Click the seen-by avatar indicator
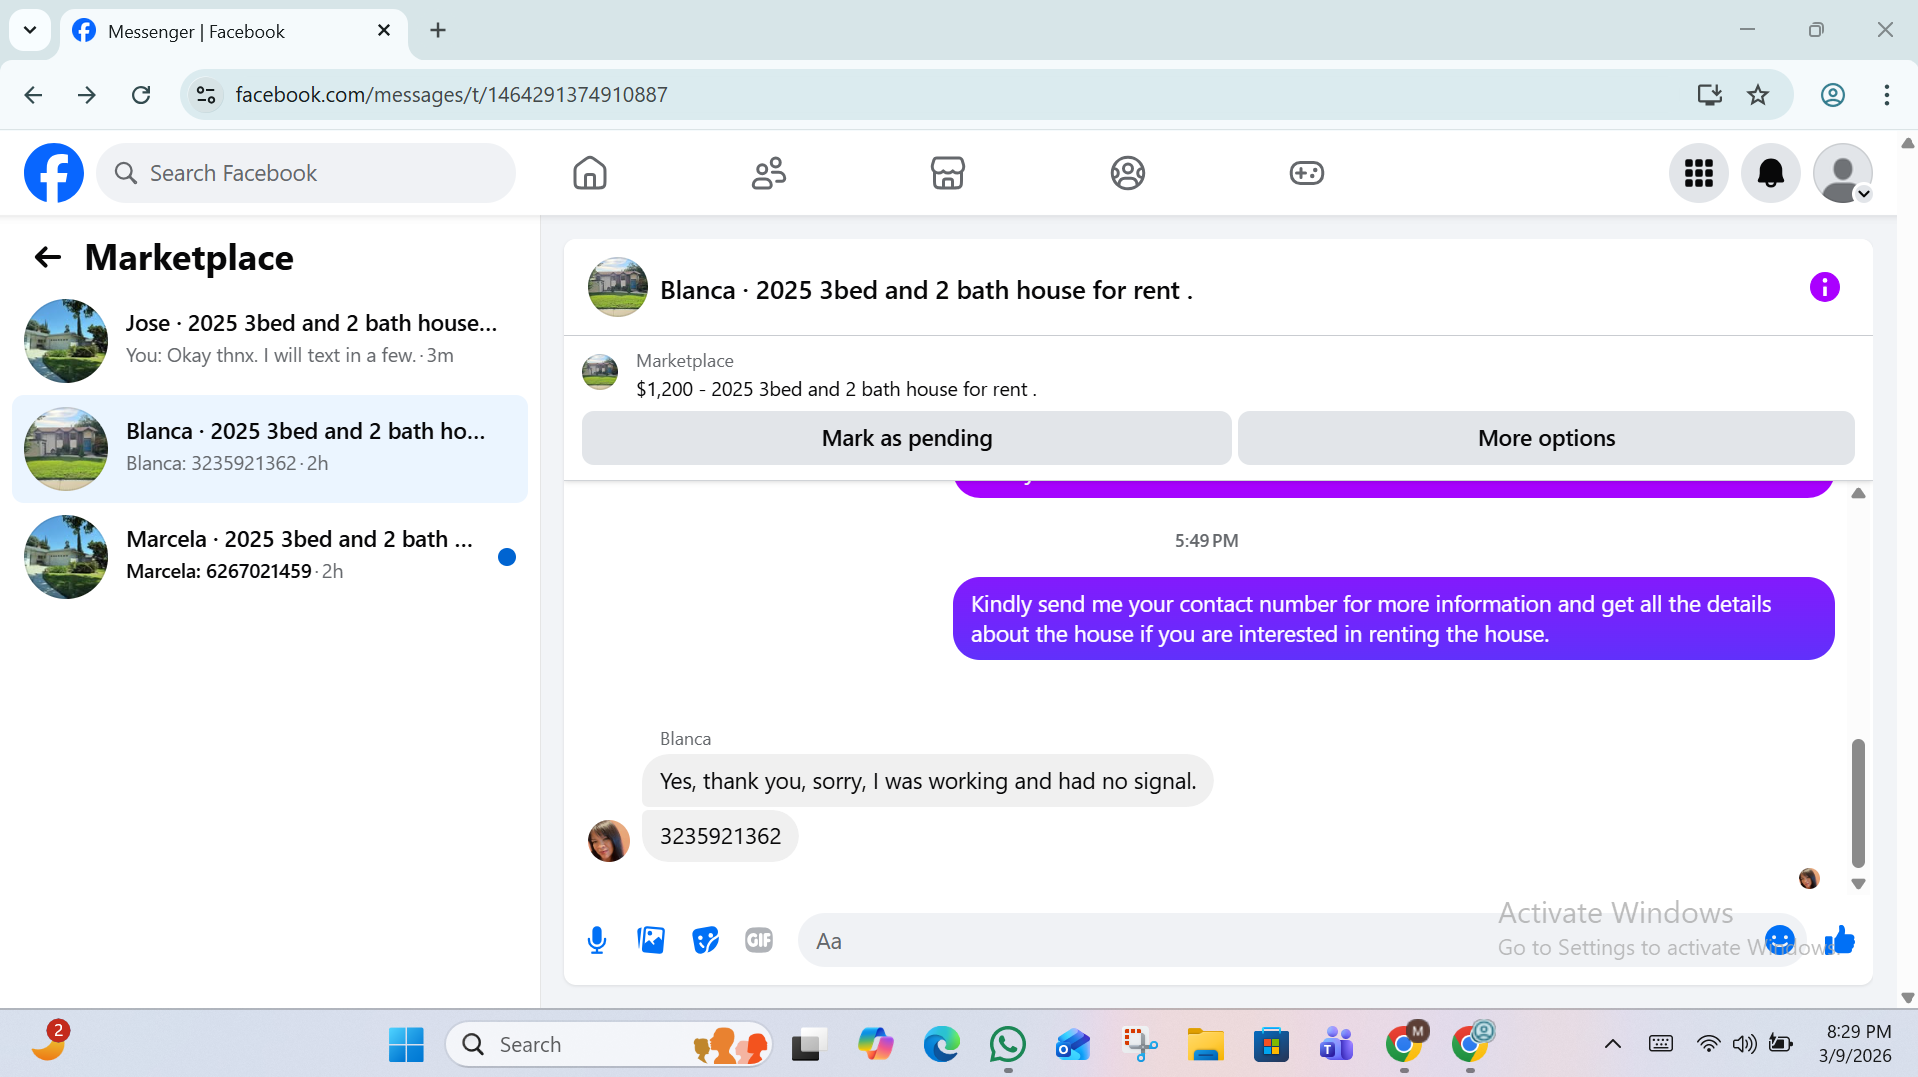Viewport: 1918px width, 1077px height. point(1808,879)
